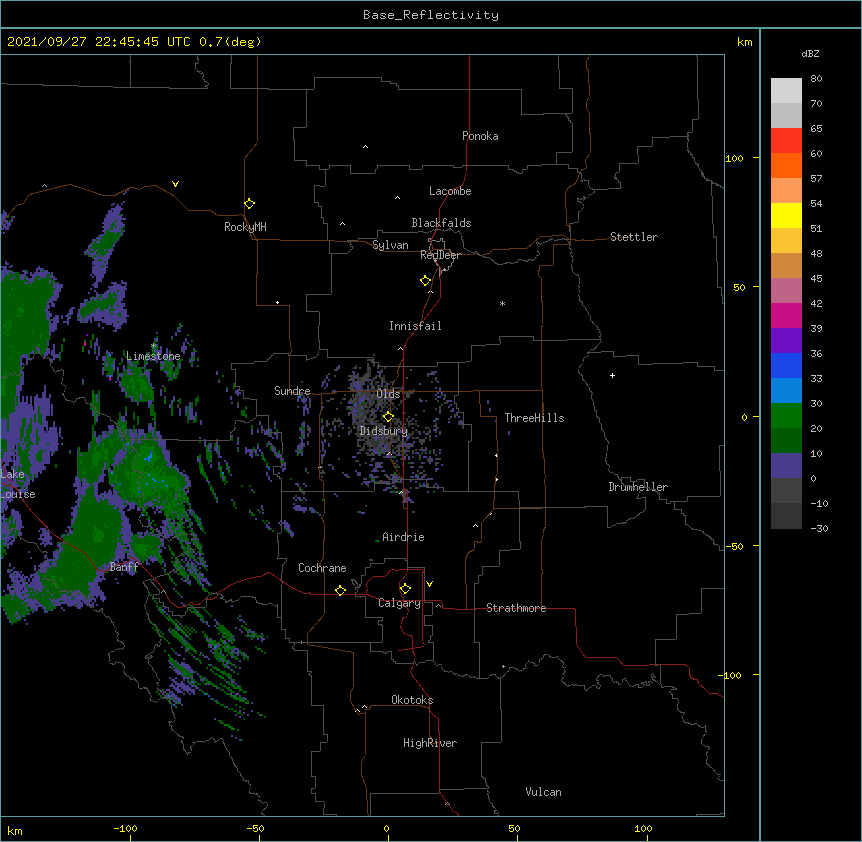Image resolution: width=862 pixels, height=842 pixels.
Task: Click the white cross marker north of Drumheller
Action: 612,375
